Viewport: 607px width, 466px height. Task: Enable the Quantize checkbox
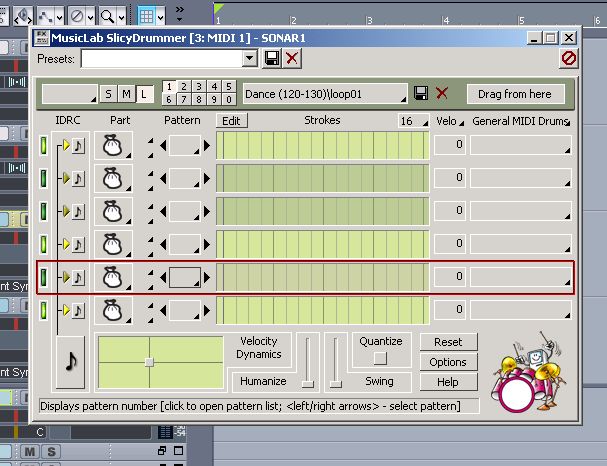(x=380, y=358)
